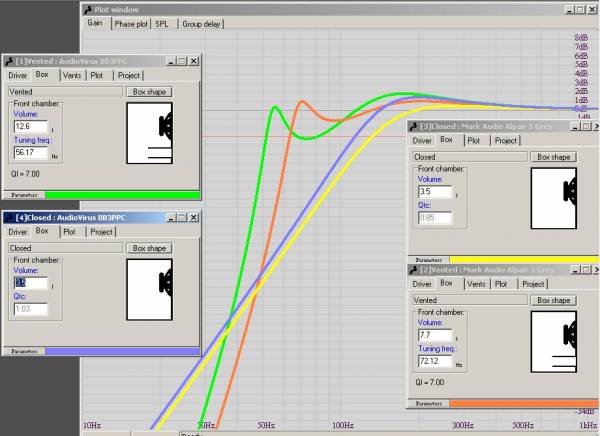Open Plot tab in [2]Vented Mark Audio window
Screen dimensions: 600x436
pyautogui.click(x=501, y=284)
